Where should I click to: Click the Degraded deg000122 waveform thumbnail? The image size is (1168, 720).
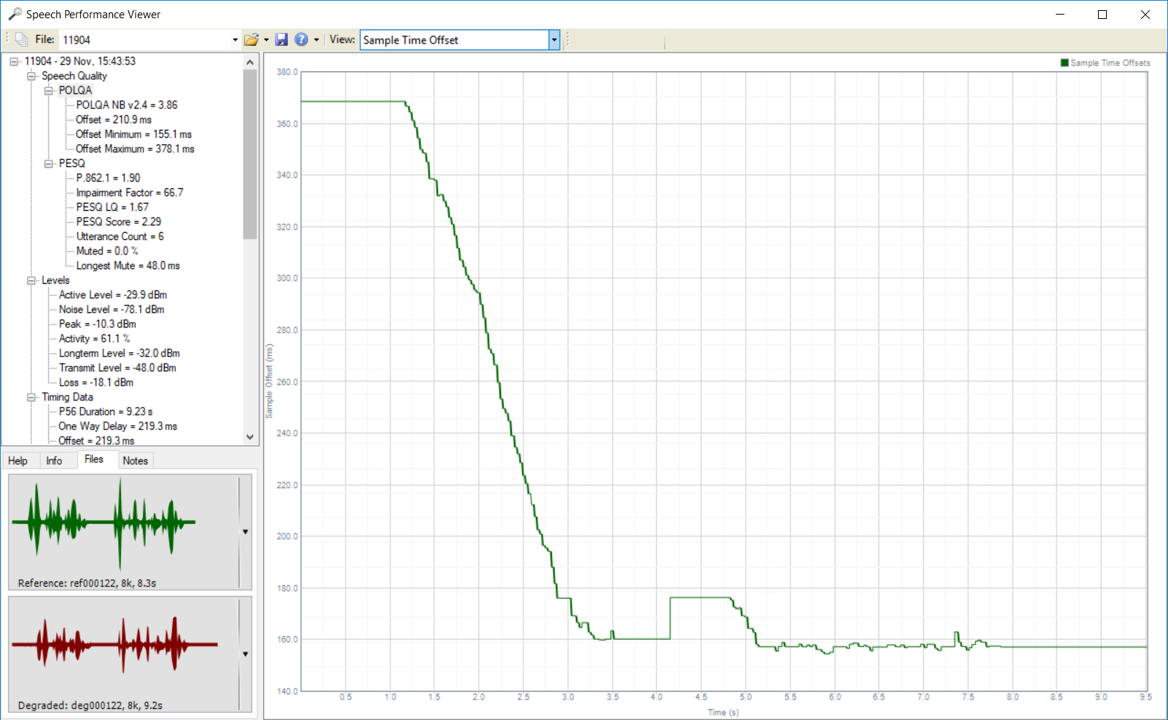coord(115,644)
